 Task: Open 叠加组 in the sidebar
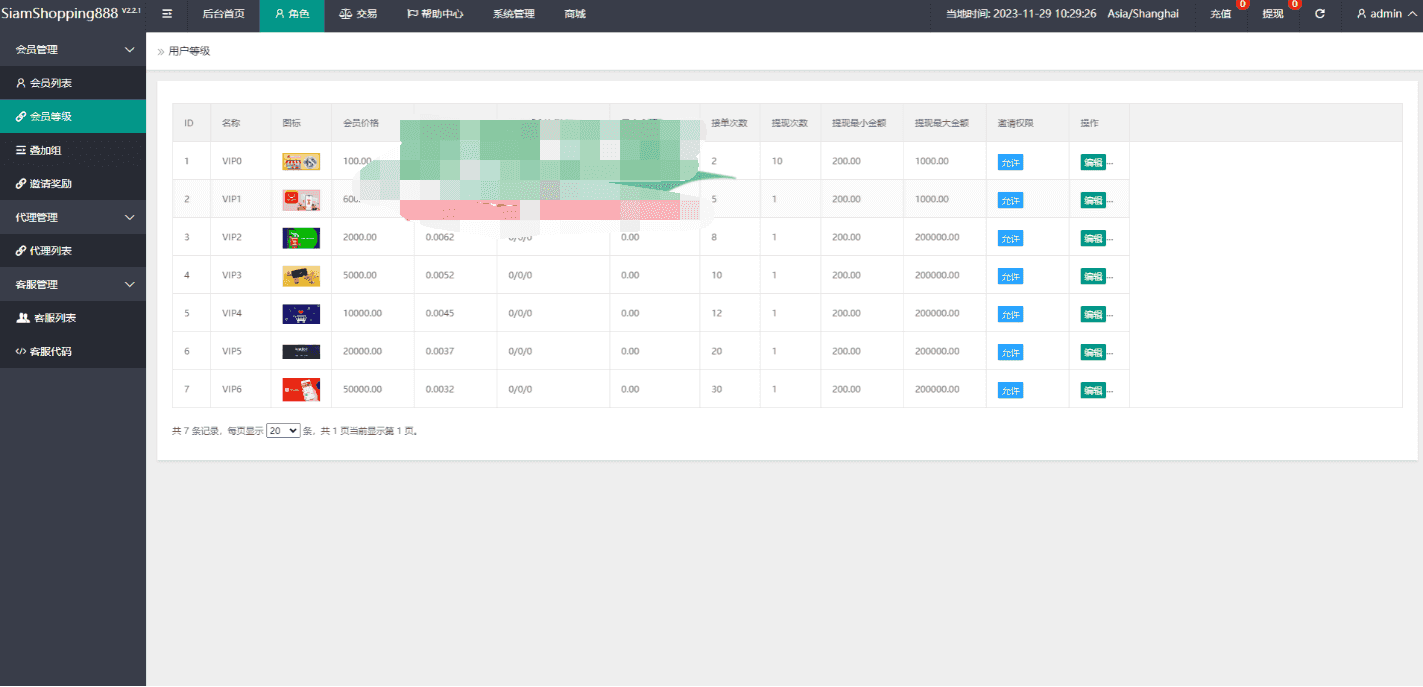pyautogui.click(x=45, y=150)
